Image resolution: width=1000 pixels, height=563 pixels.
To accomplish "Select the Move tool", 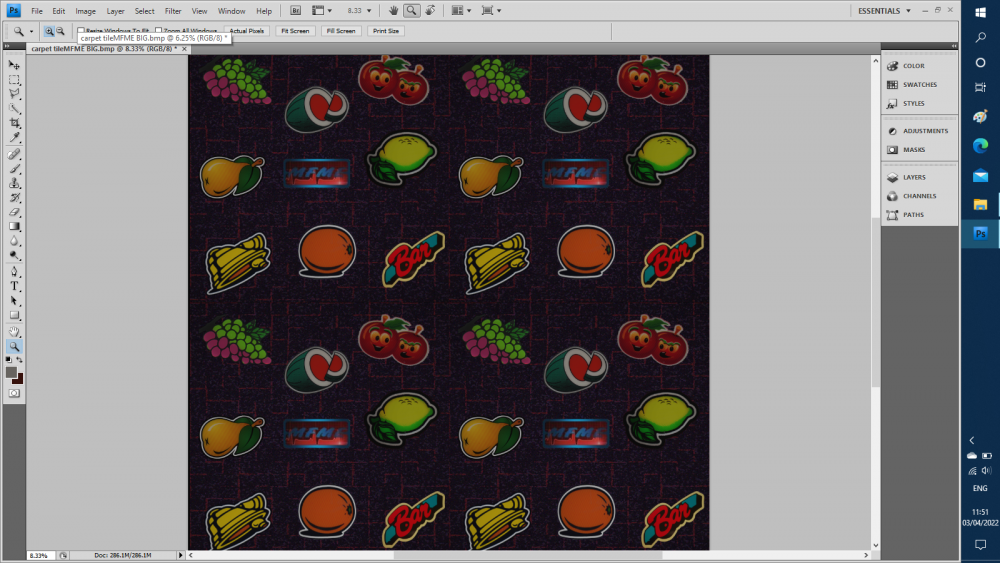I will pyautogui.click(x=14, y=65).
